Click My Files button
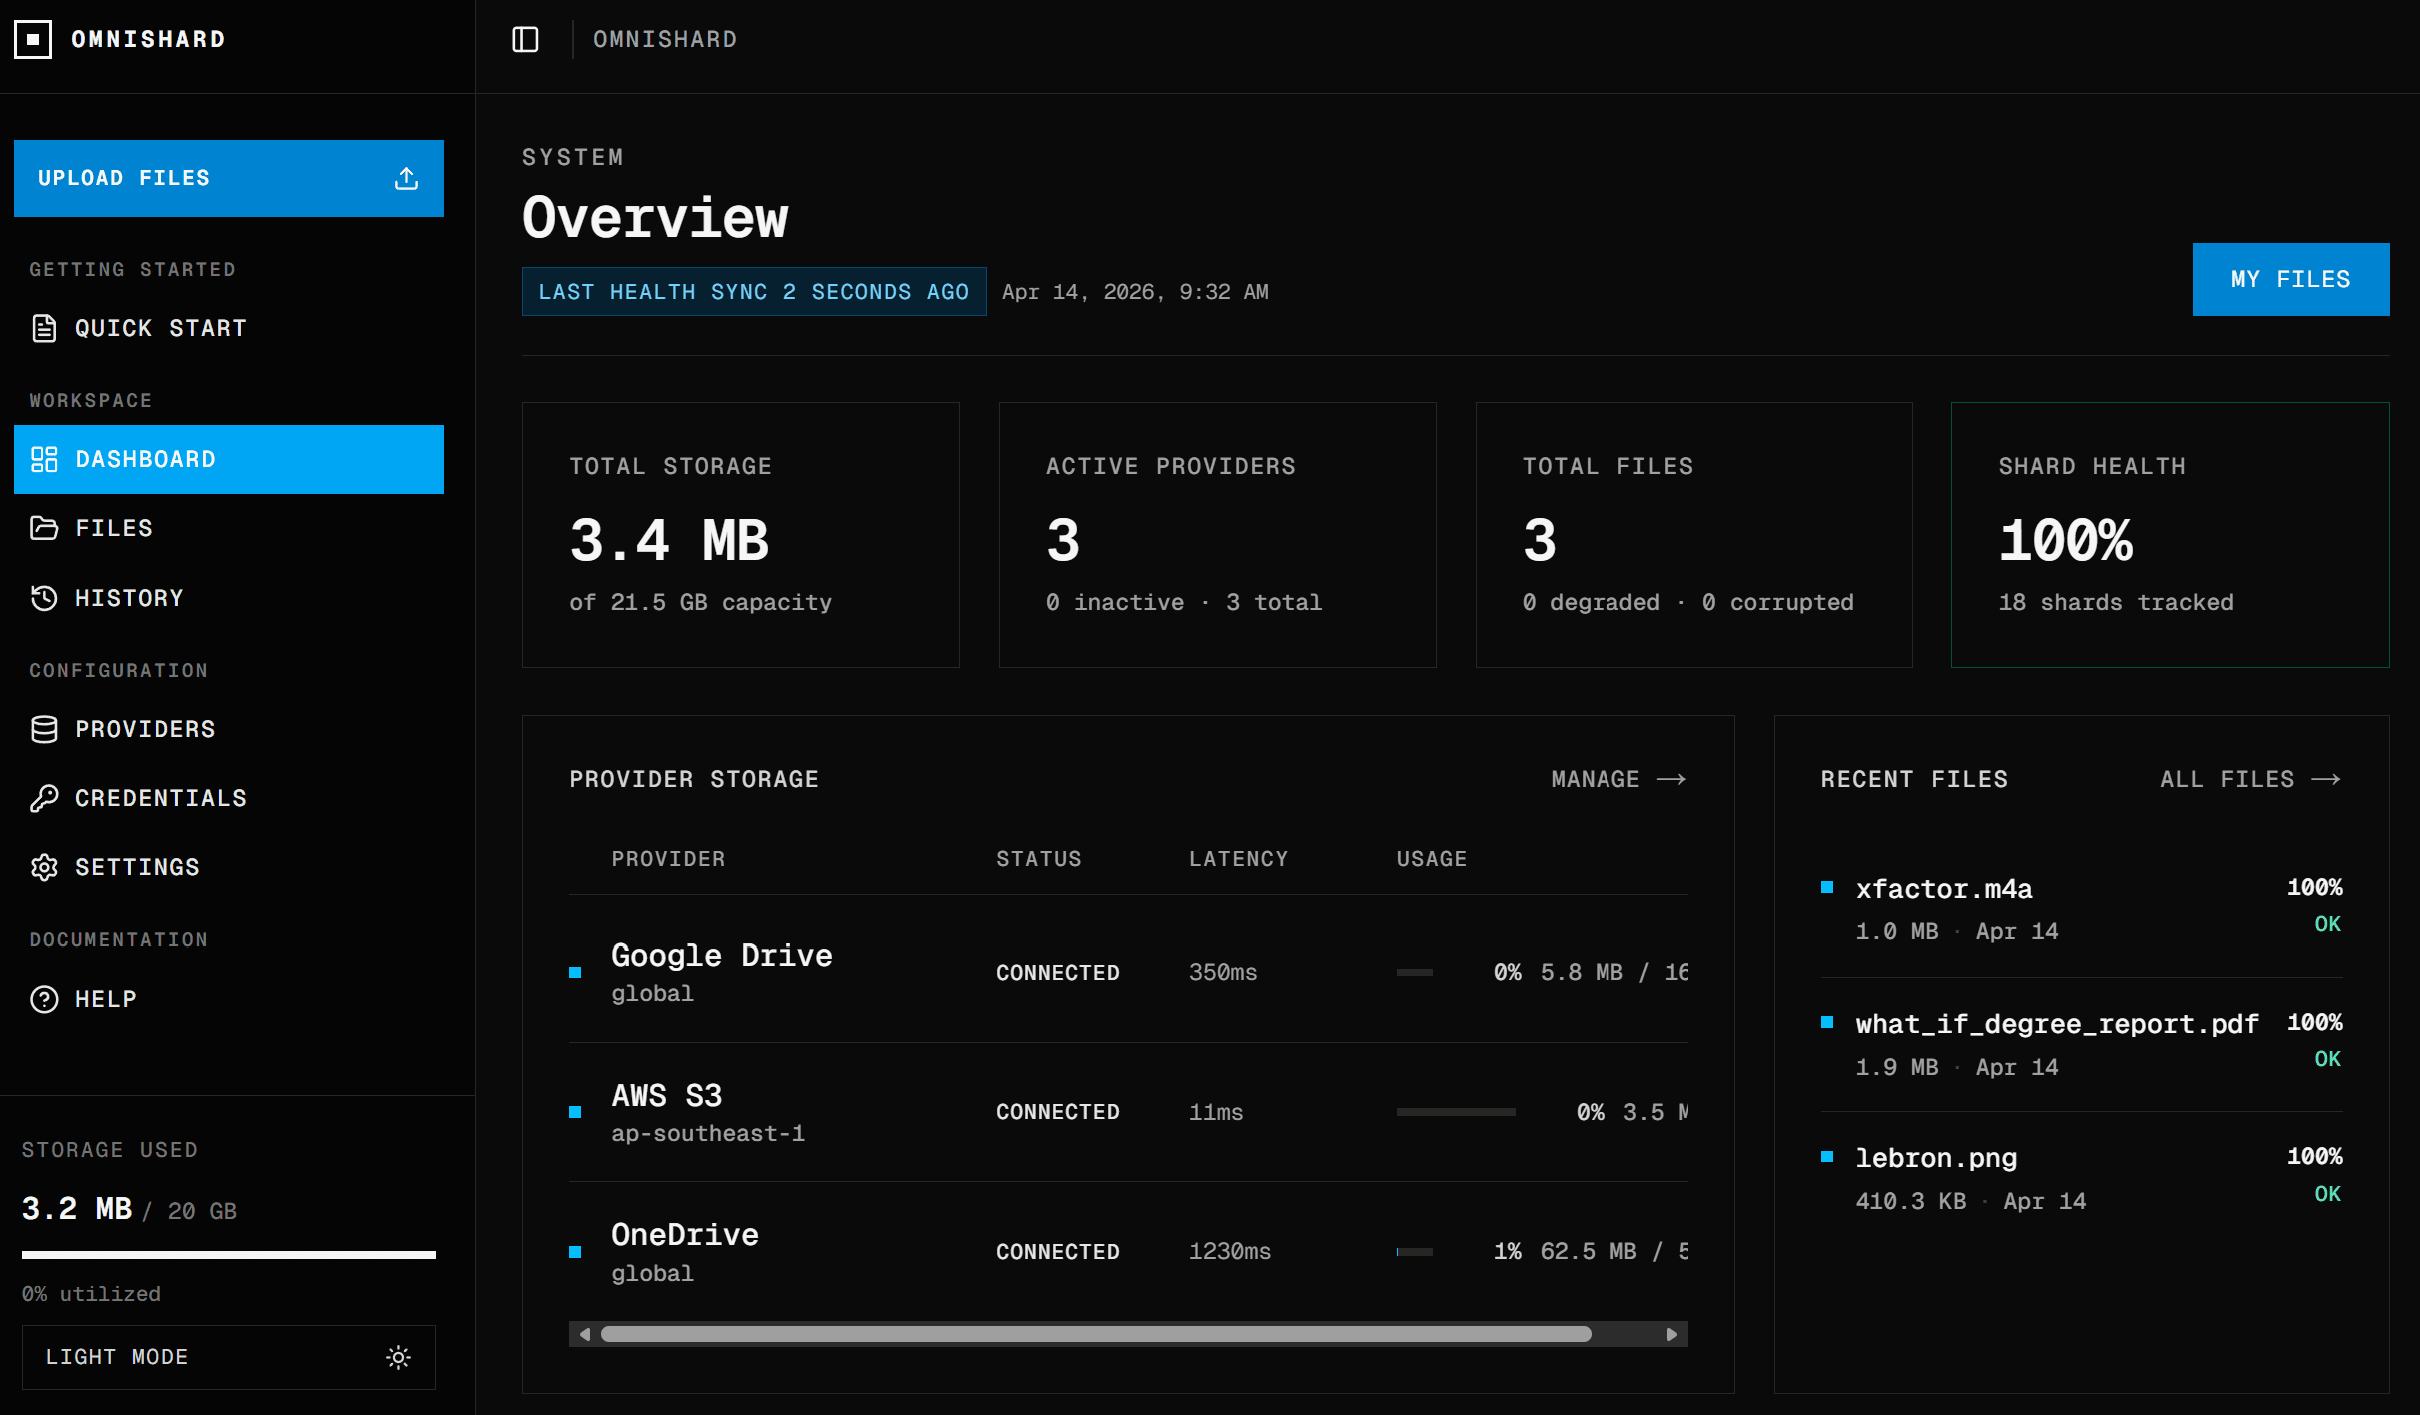 click(2291, 279)
